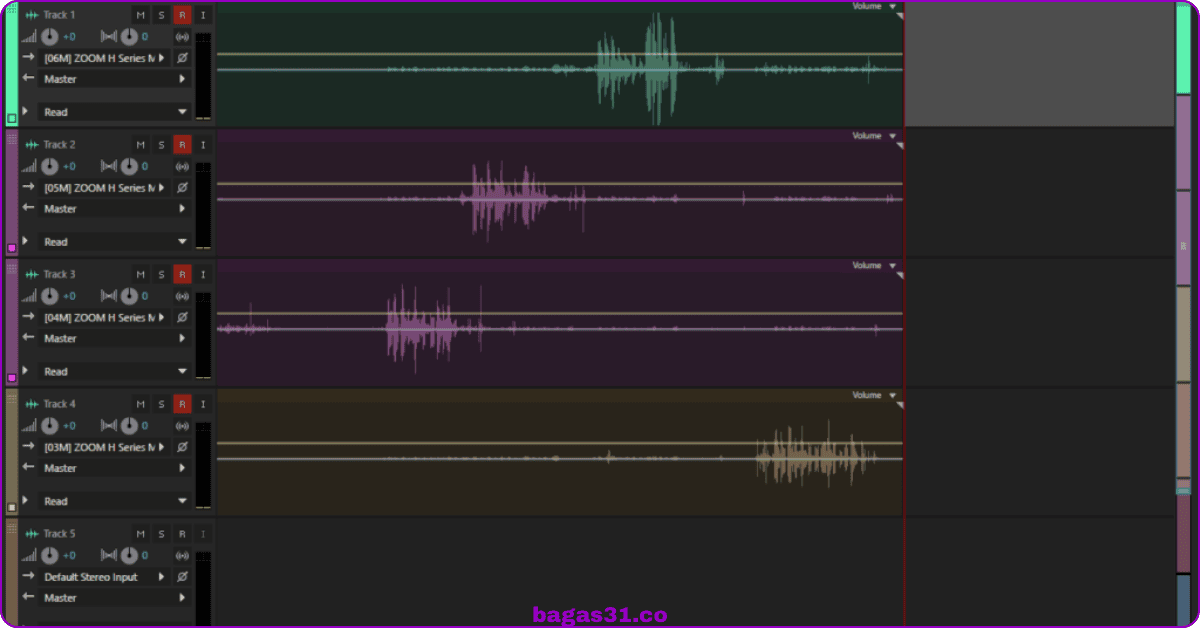1200x628 pixels.
Task: Solo Track 1 with its S button
Action: pyautogui.click(x=161, y=15)
